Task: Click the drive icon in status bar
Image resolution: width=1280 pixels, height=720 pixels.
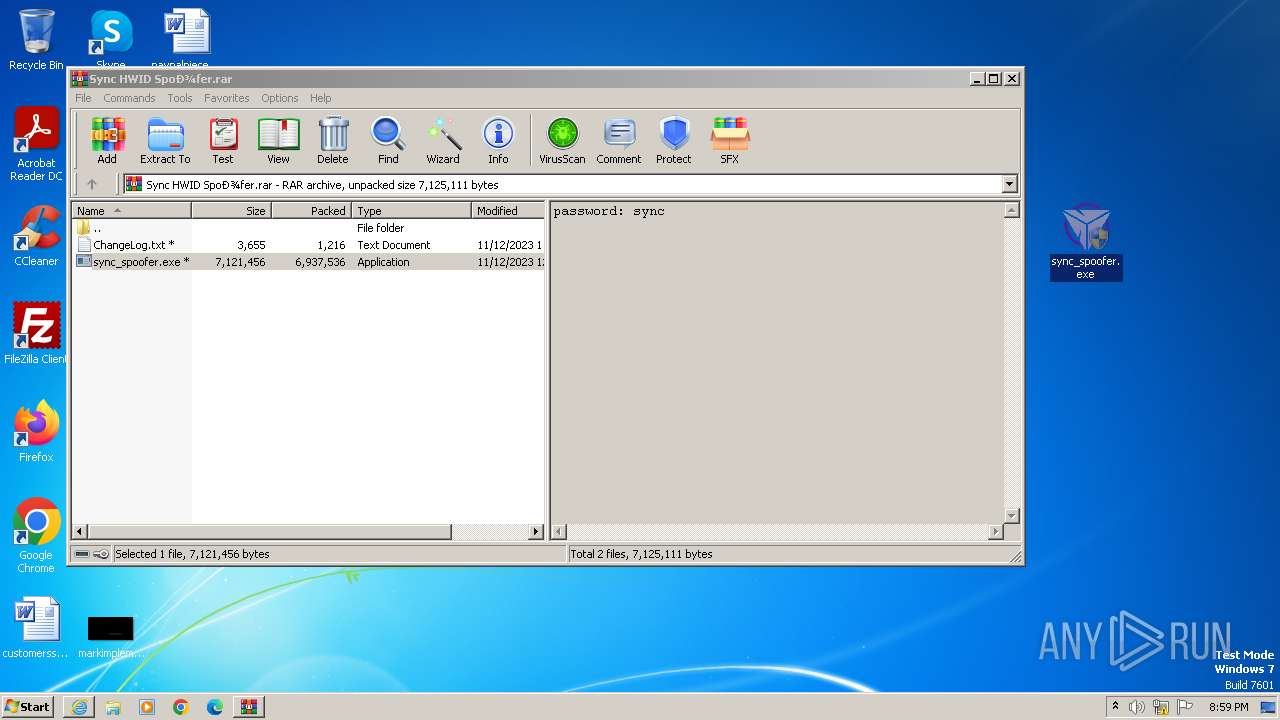Action: point(82,554)
